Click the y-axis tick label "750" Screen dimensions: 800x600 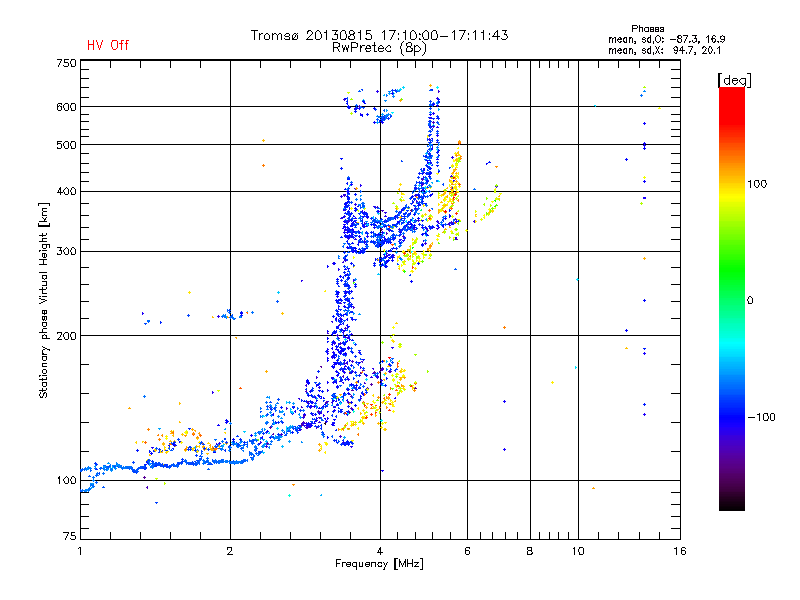66,63
